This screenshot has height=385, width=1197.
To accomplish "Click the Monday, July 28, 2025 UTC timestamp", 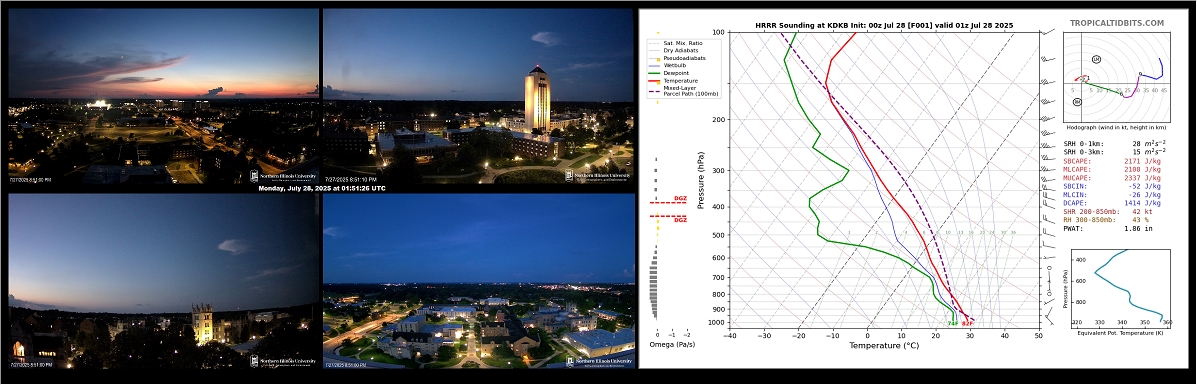I will click(315, 188).
